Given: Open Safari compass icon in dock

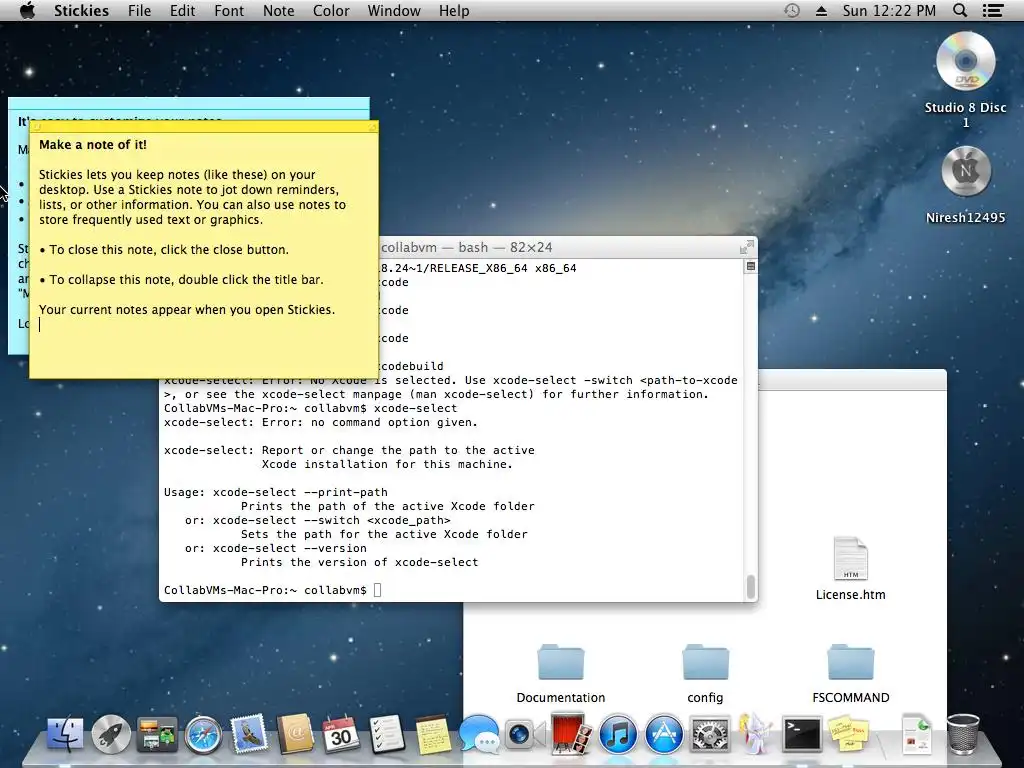Looking at the screenshot, I should (x=203, y=733).
